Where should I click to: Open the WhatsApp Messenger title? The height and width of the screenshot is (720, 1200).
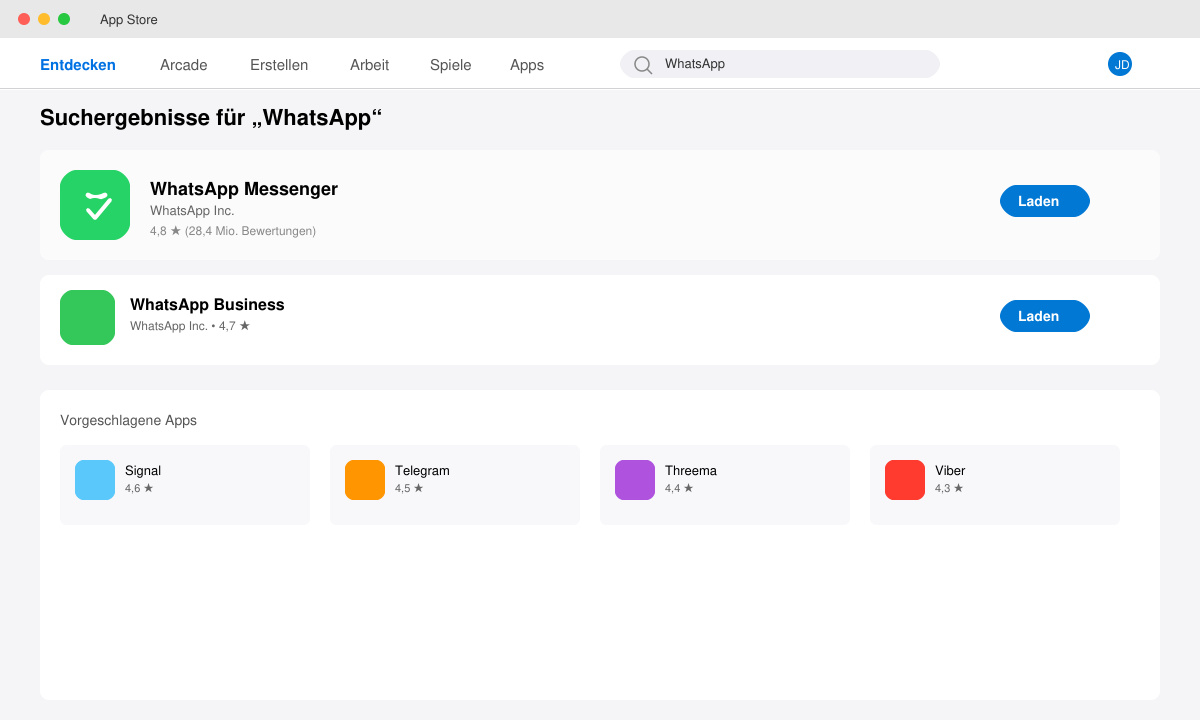[x=244, y=189]
